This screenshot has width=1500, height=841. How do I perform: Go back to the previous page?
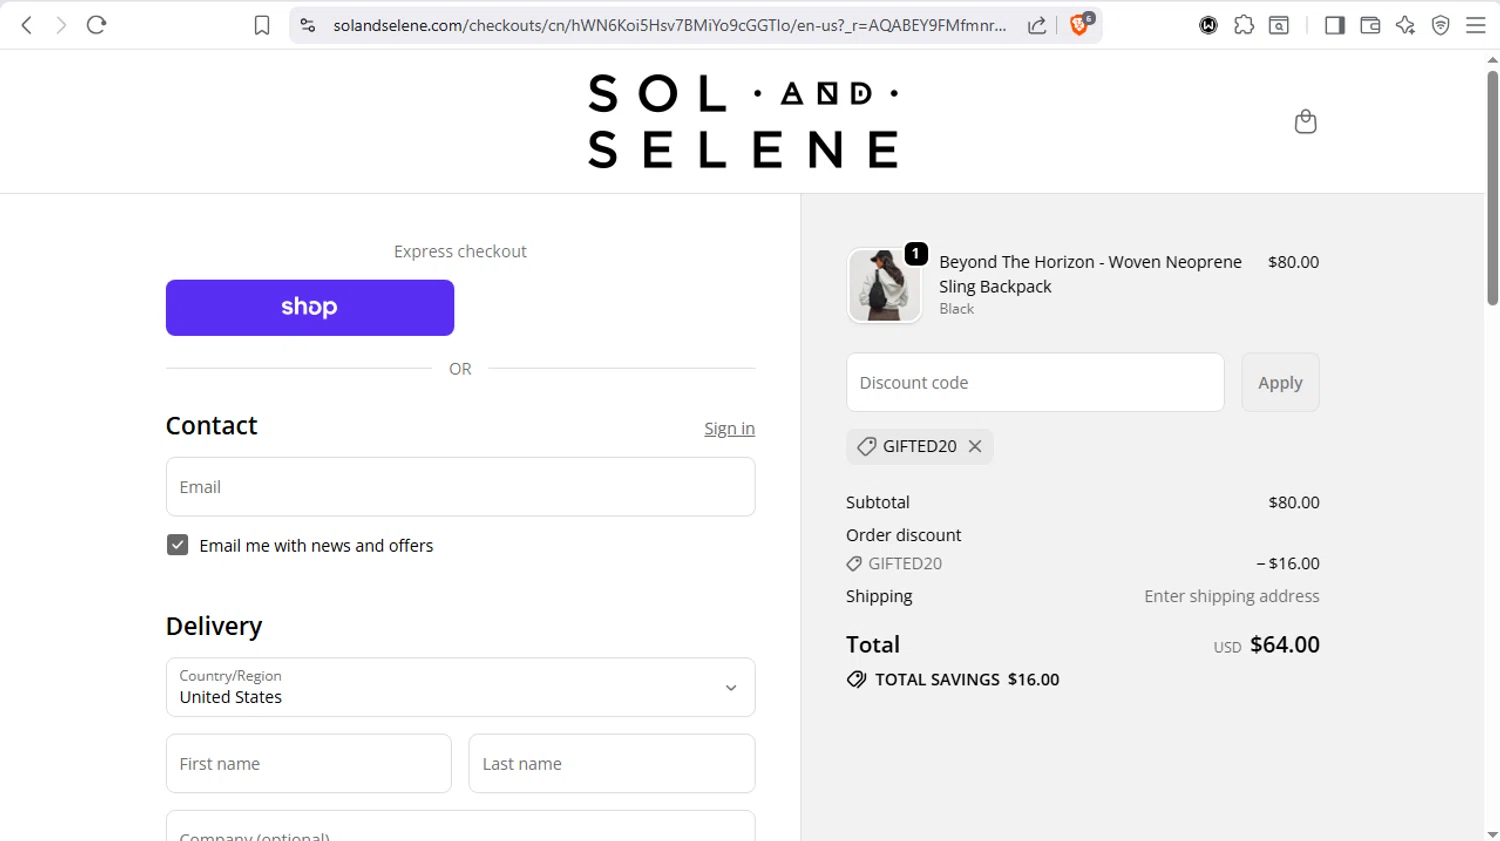27,25
